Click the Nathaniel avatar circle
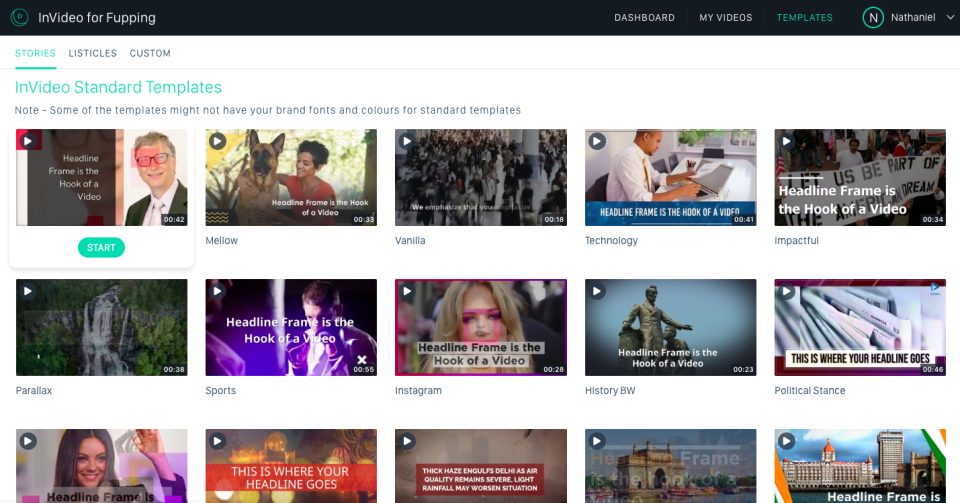Viewport: 960px width, 503px height. click(873, 18)
